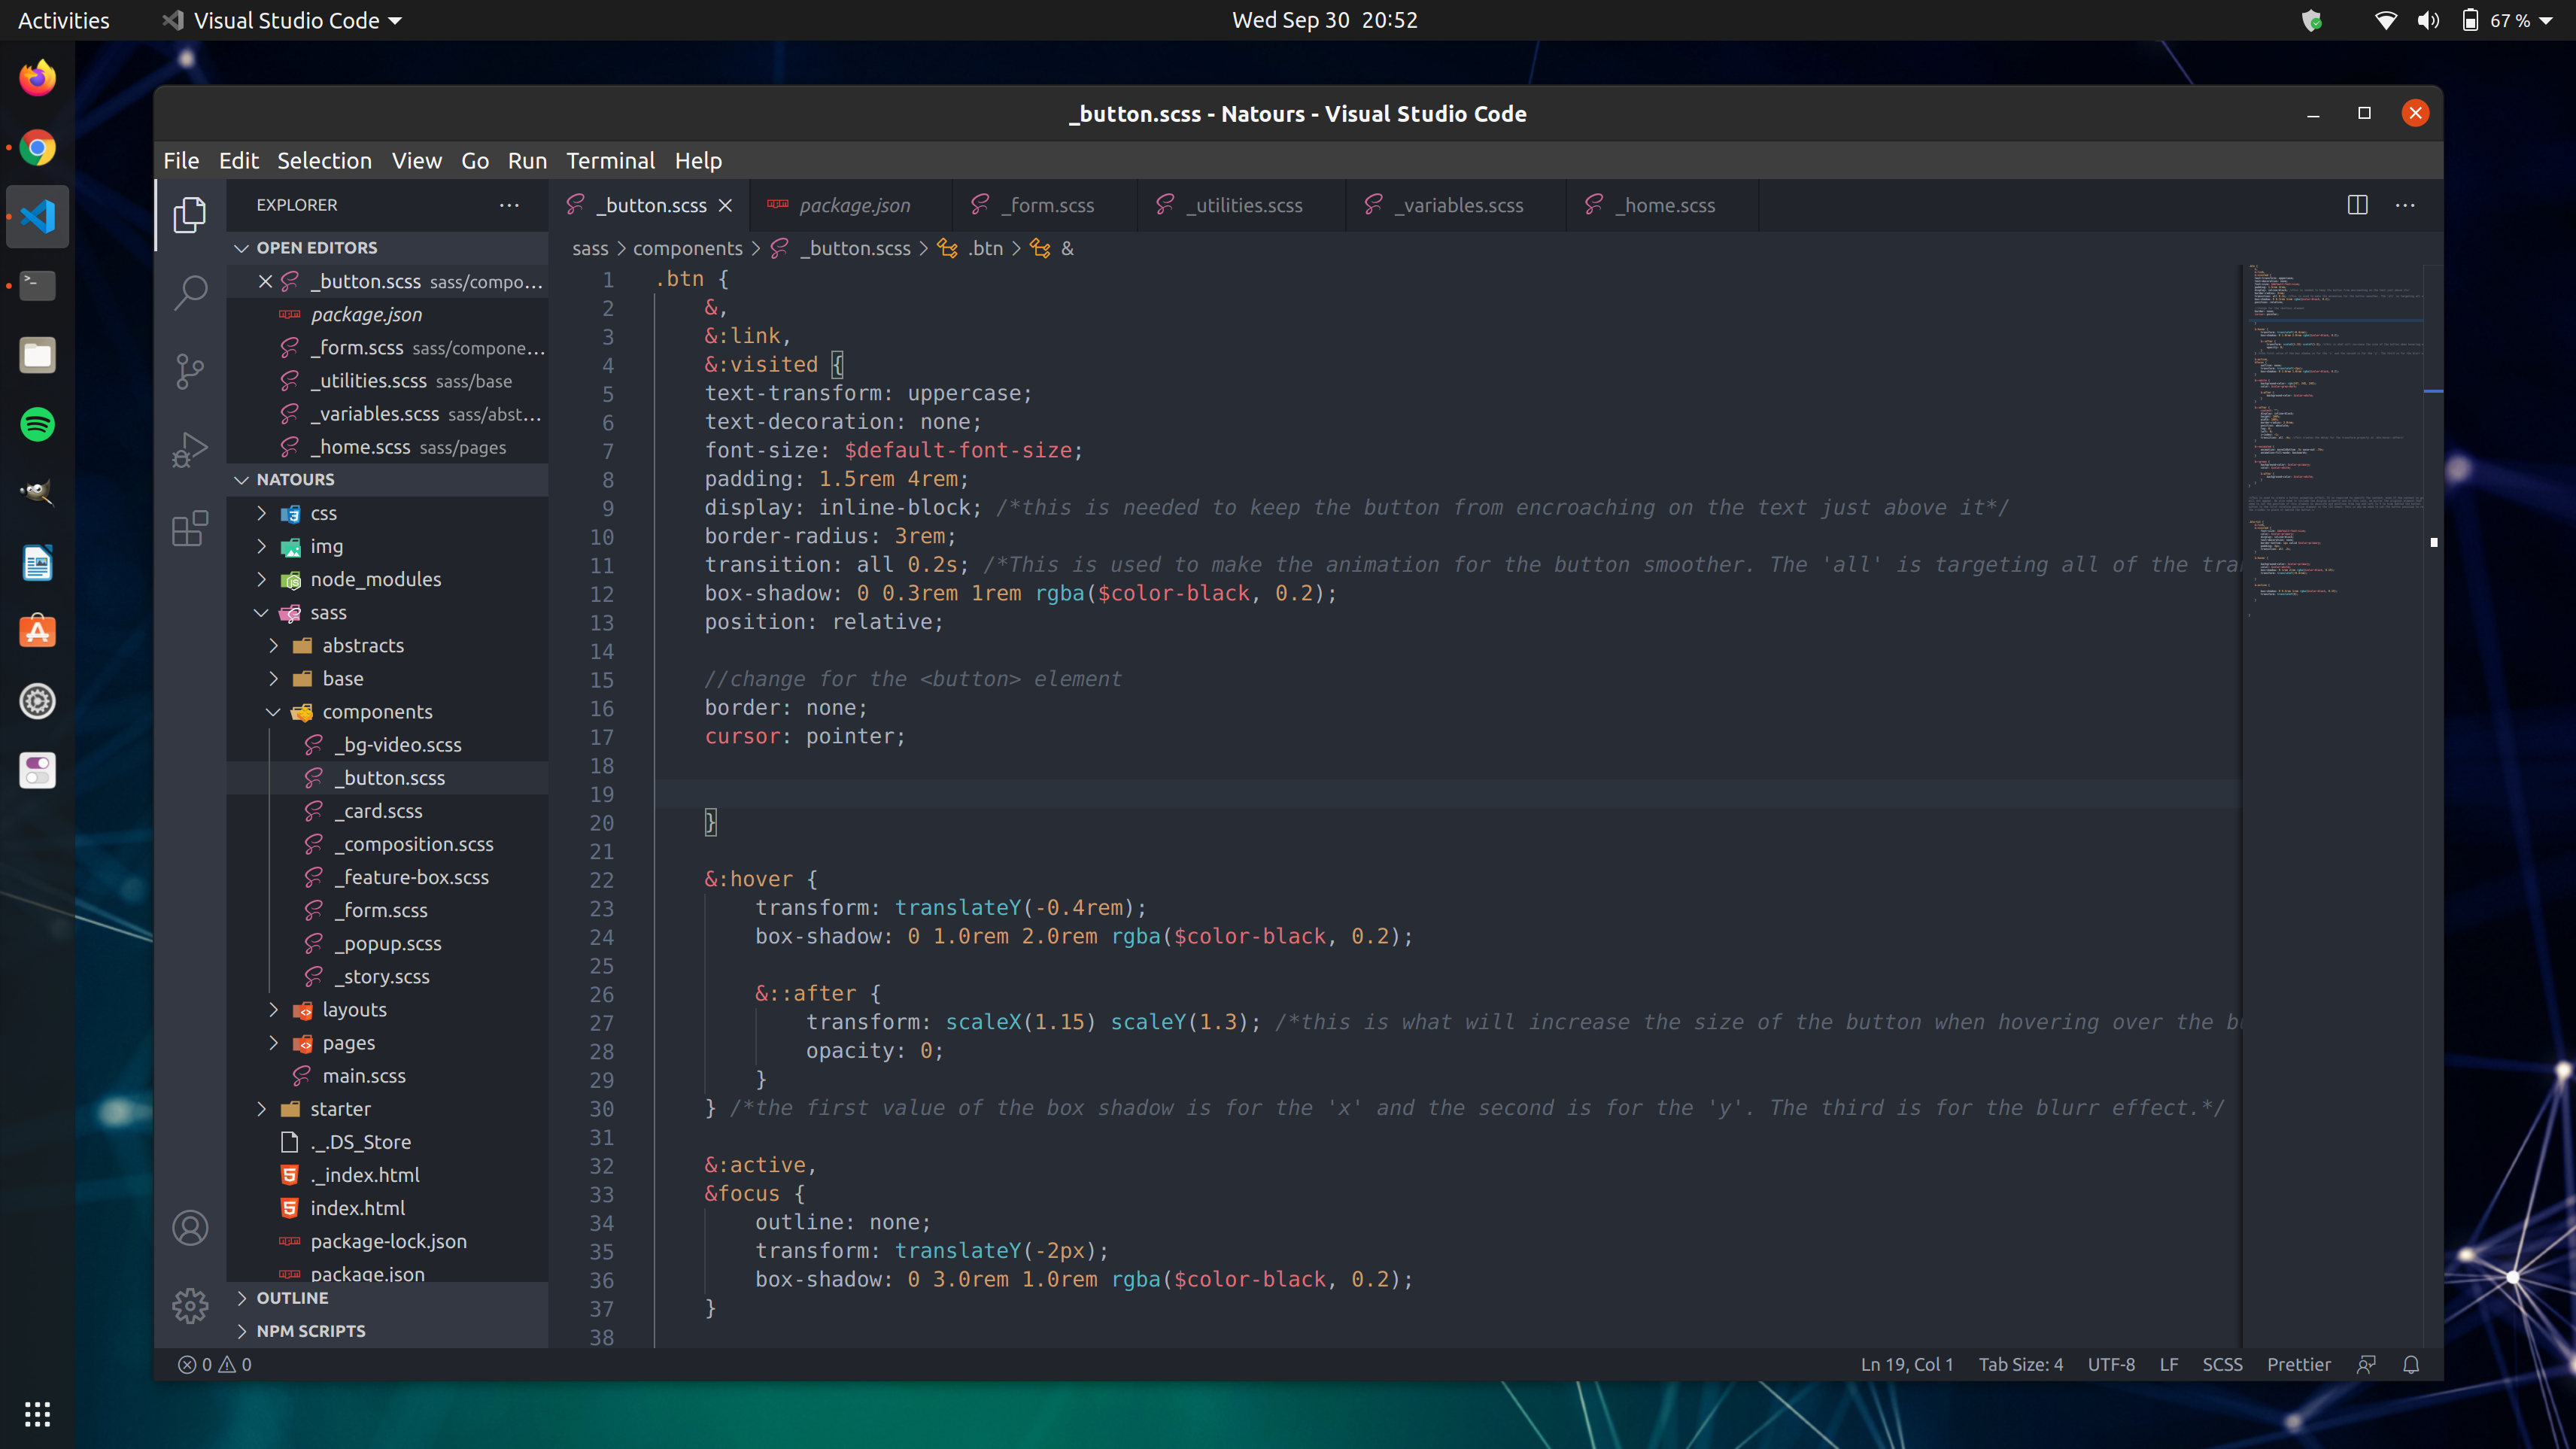Open the File menu
Image resolution: width=2576 pixels, height=1449 pixels.
click(x=181, y=160)
